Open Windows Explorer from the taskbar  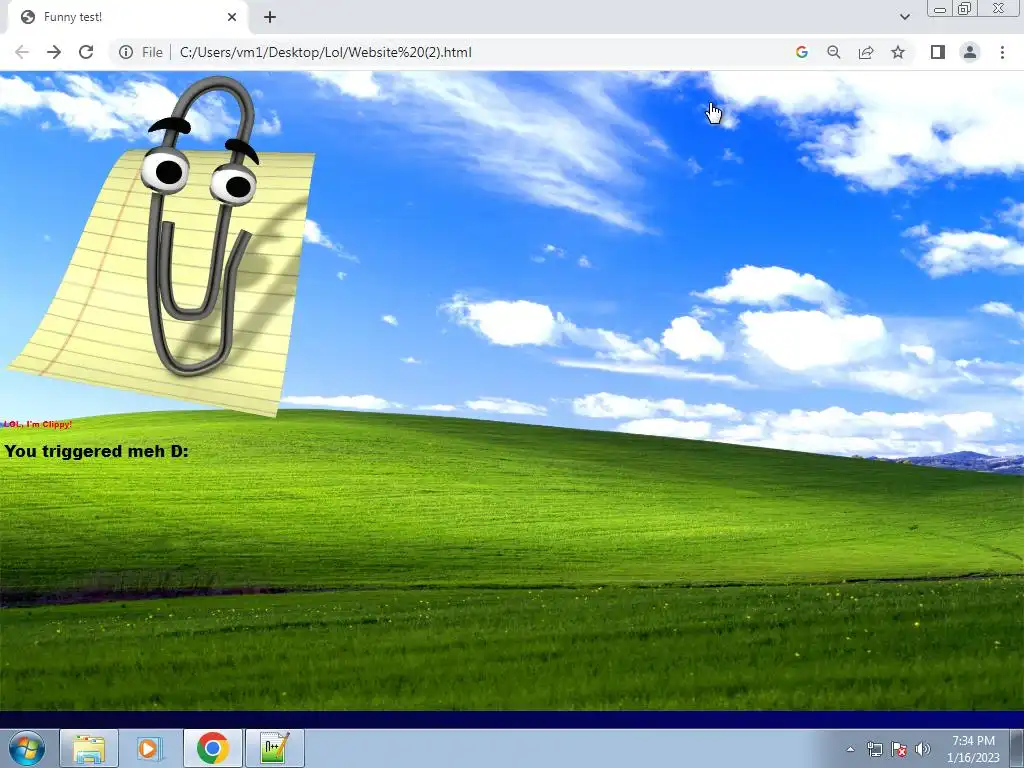click(89, 748)
